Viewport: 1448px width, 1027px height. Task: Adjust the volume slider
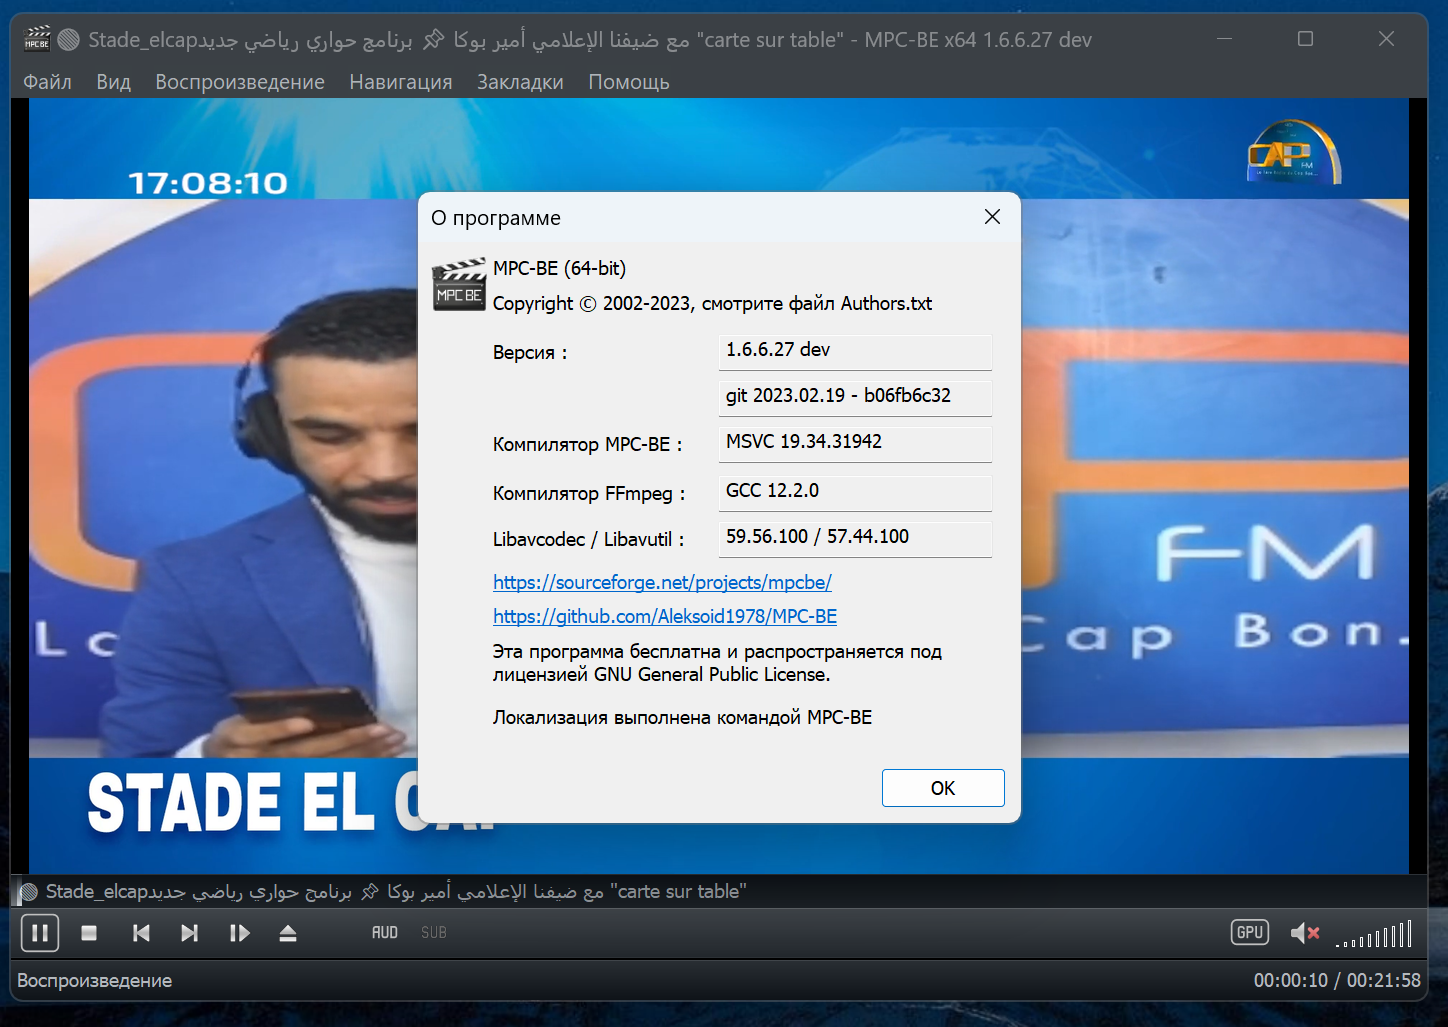click(x=1373, y=935)
